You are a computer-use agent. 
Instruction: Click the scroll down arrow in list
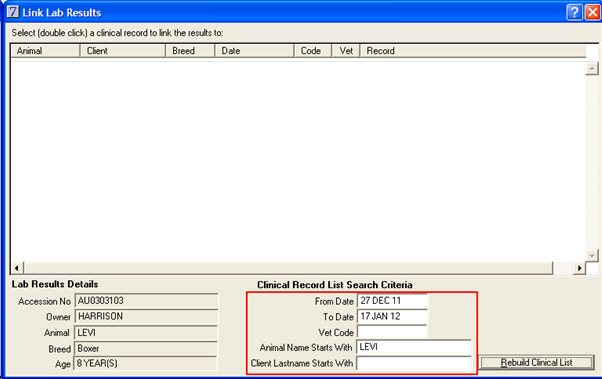pos(592,255)
